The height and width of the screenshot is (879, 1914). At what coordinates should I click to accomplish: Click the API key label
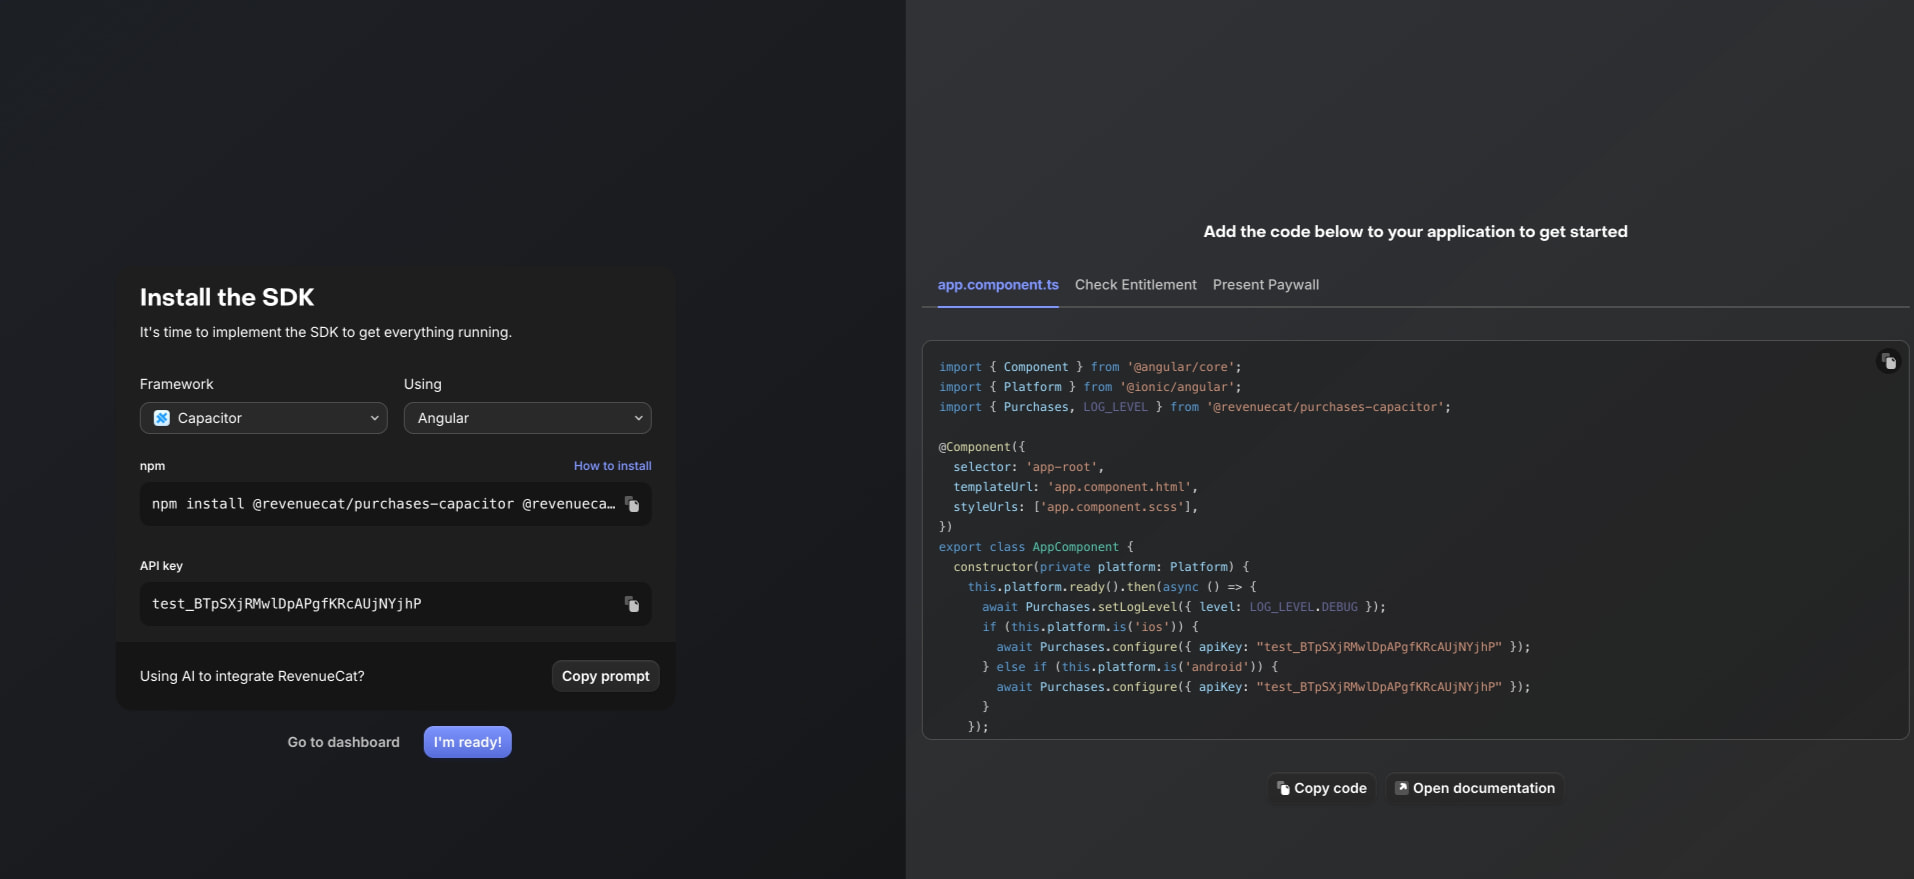tap(161, 566)
